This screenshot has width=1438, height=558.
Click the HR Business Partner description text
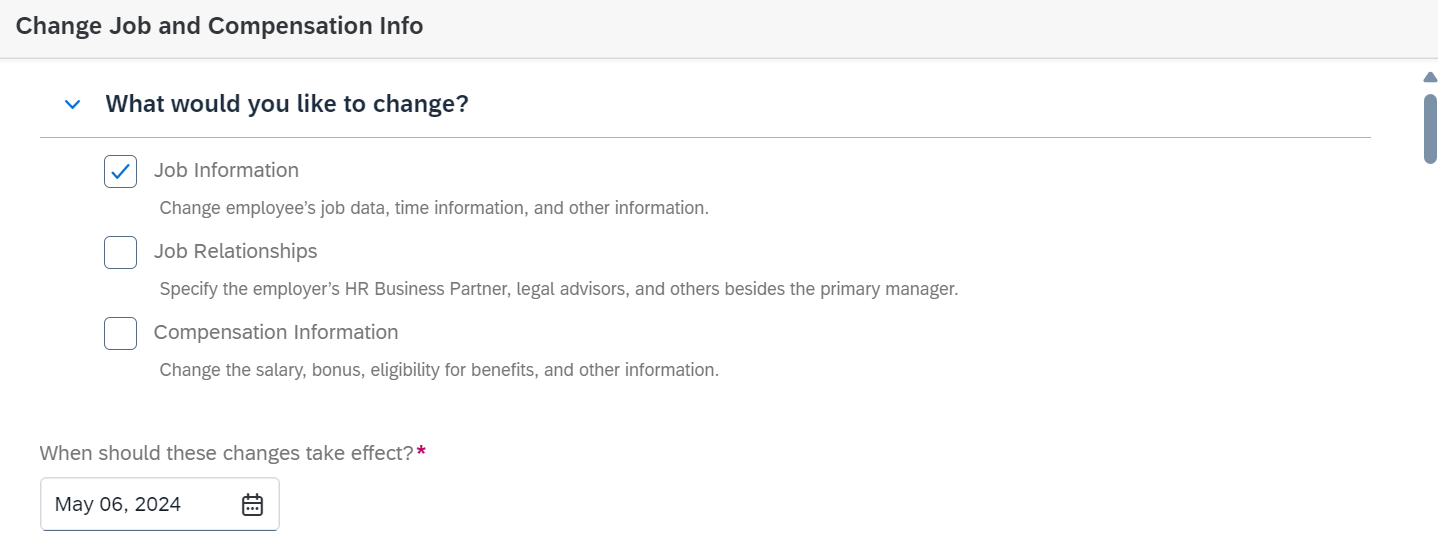559,289
